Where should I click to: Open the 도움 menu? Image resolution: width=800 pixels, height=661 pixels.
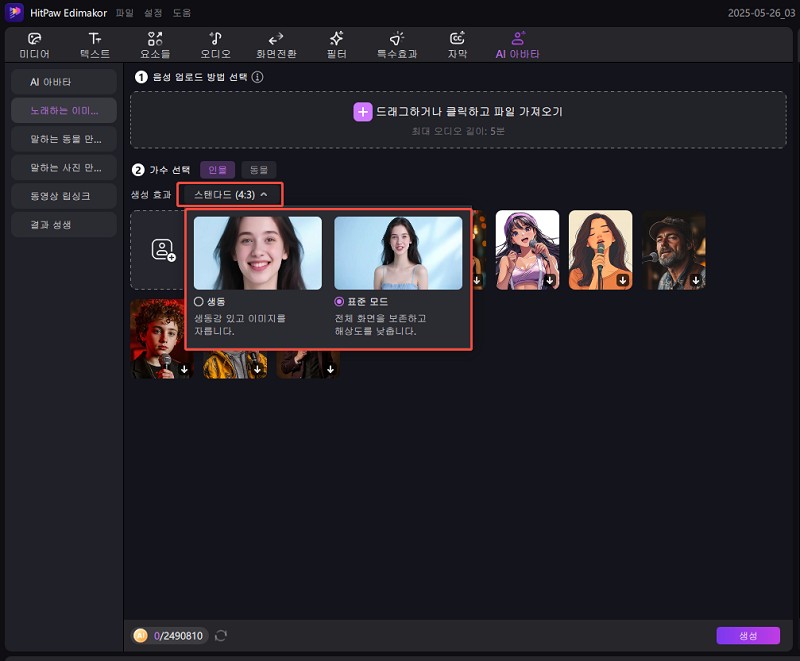(182, 13)
